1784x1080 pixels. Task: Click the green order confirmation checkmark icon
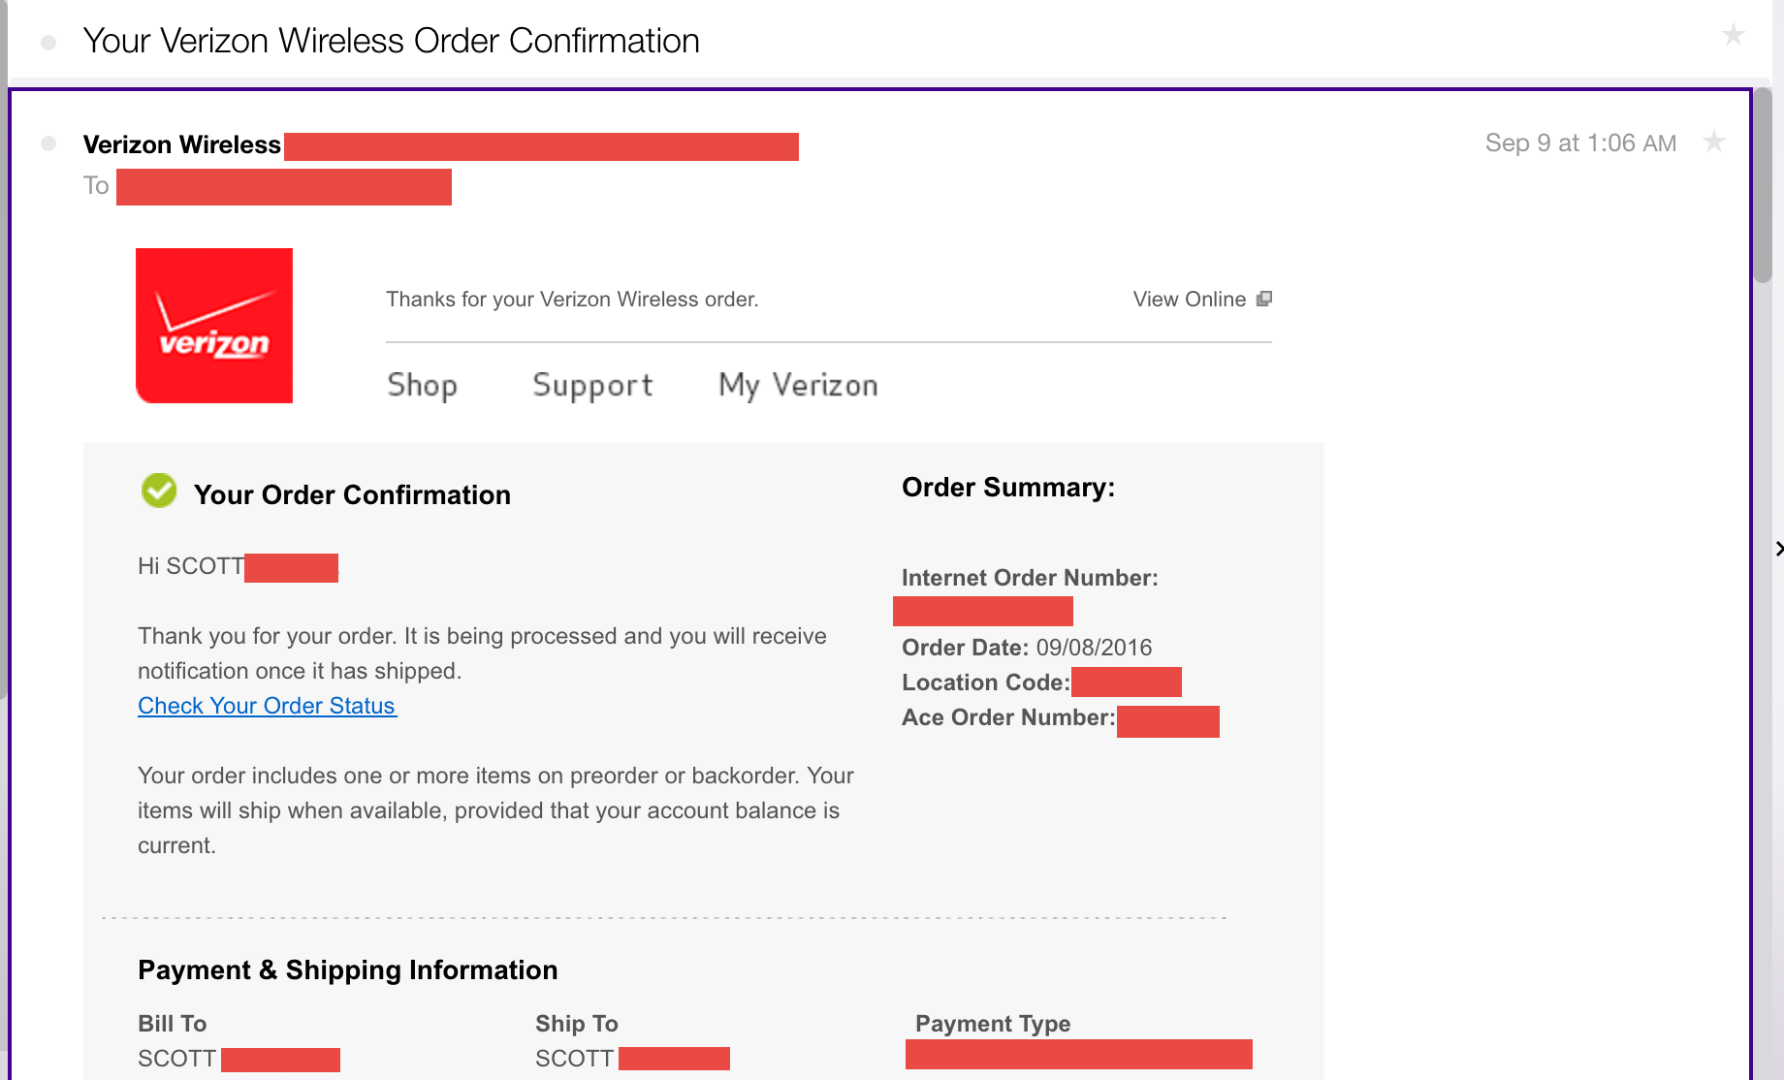(159, 490)
